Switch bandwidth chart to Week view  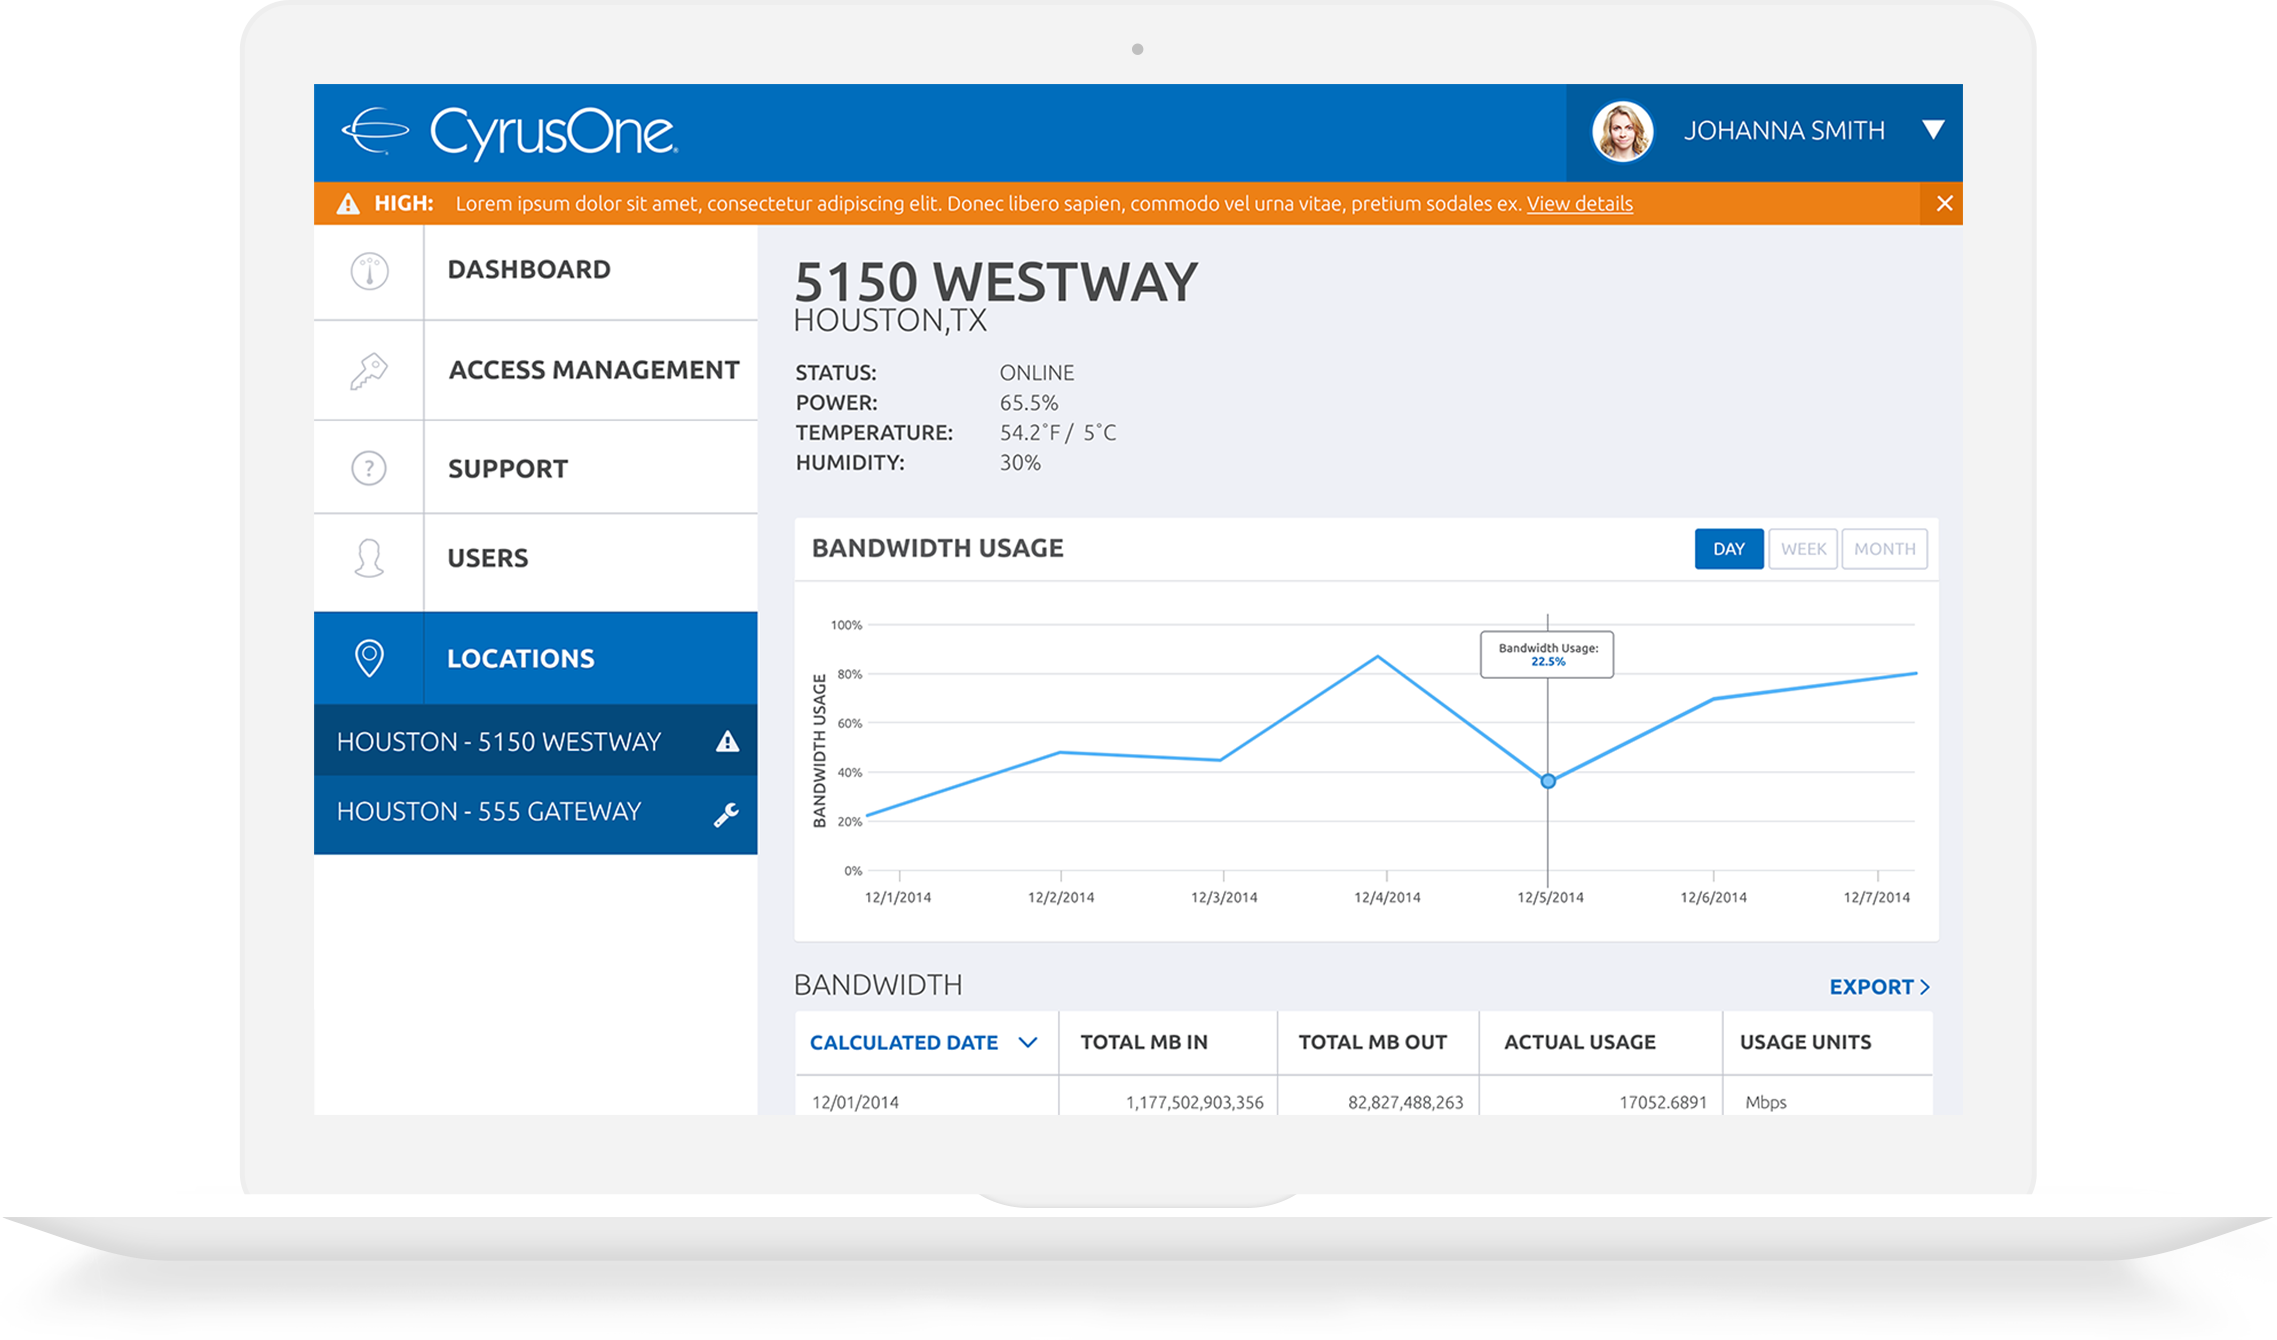(1803, 549)
